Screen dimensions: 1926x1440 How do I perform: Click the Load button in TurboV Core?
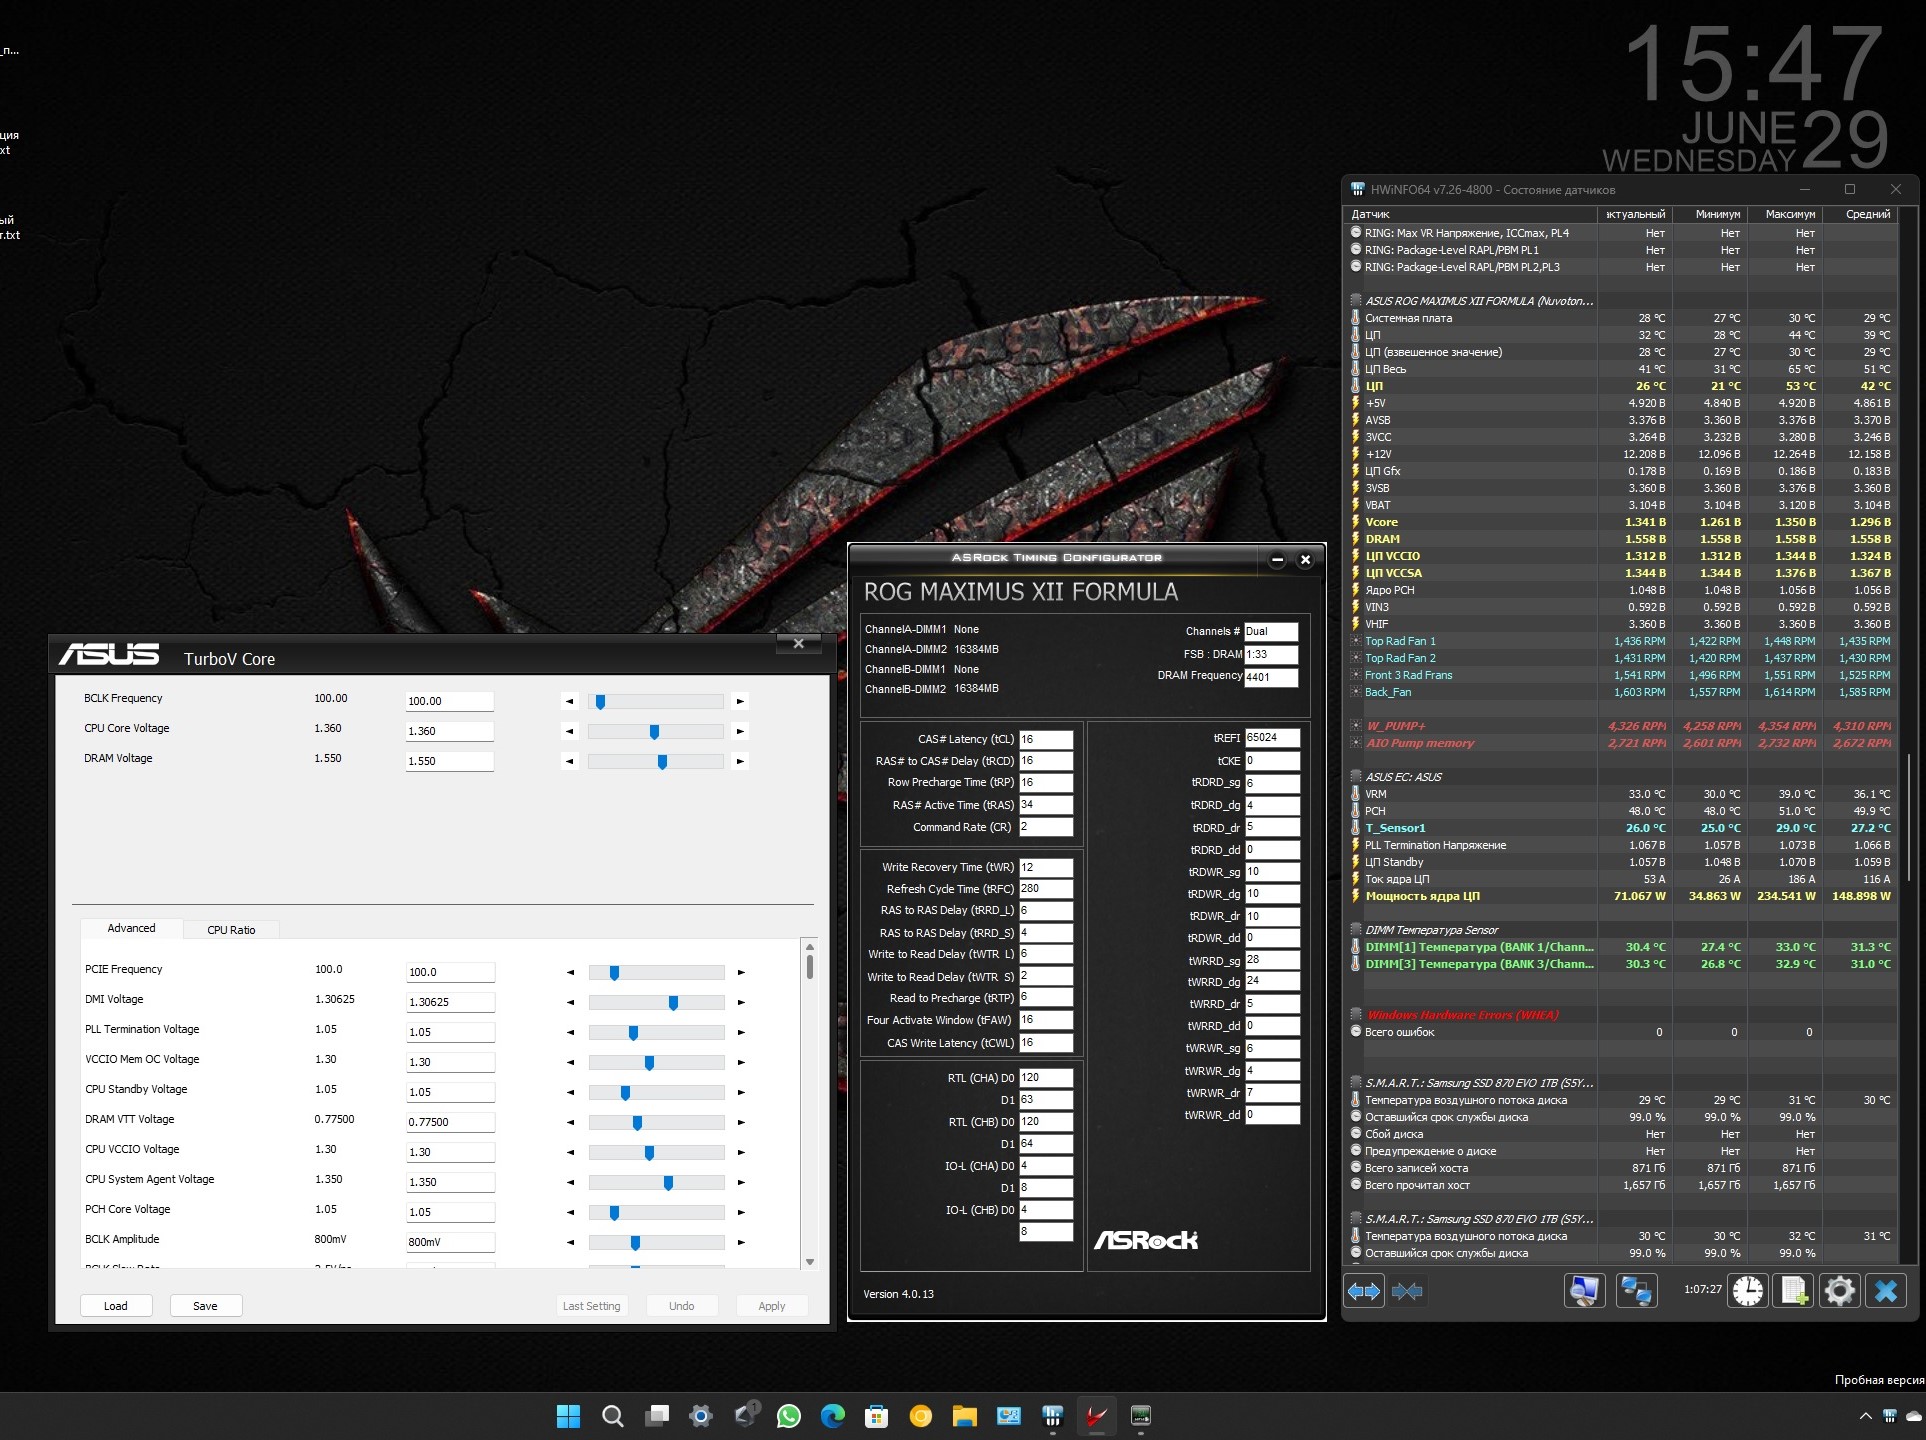click(116, 1306)
